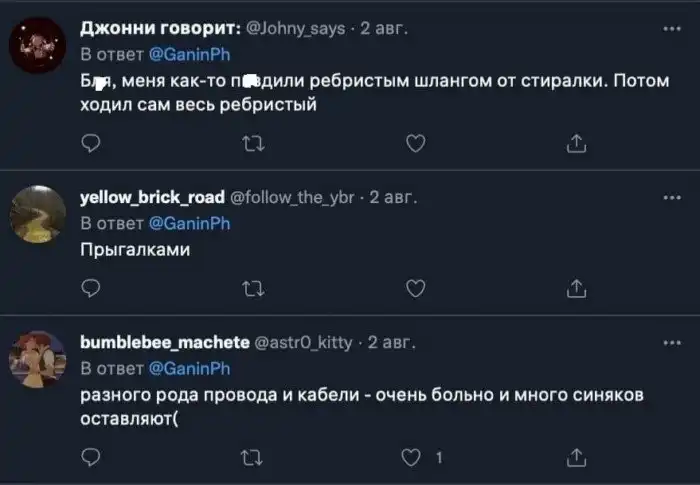Open Johny_says profile avatar
Screen dimensions: 700x485
pos(40,47)
